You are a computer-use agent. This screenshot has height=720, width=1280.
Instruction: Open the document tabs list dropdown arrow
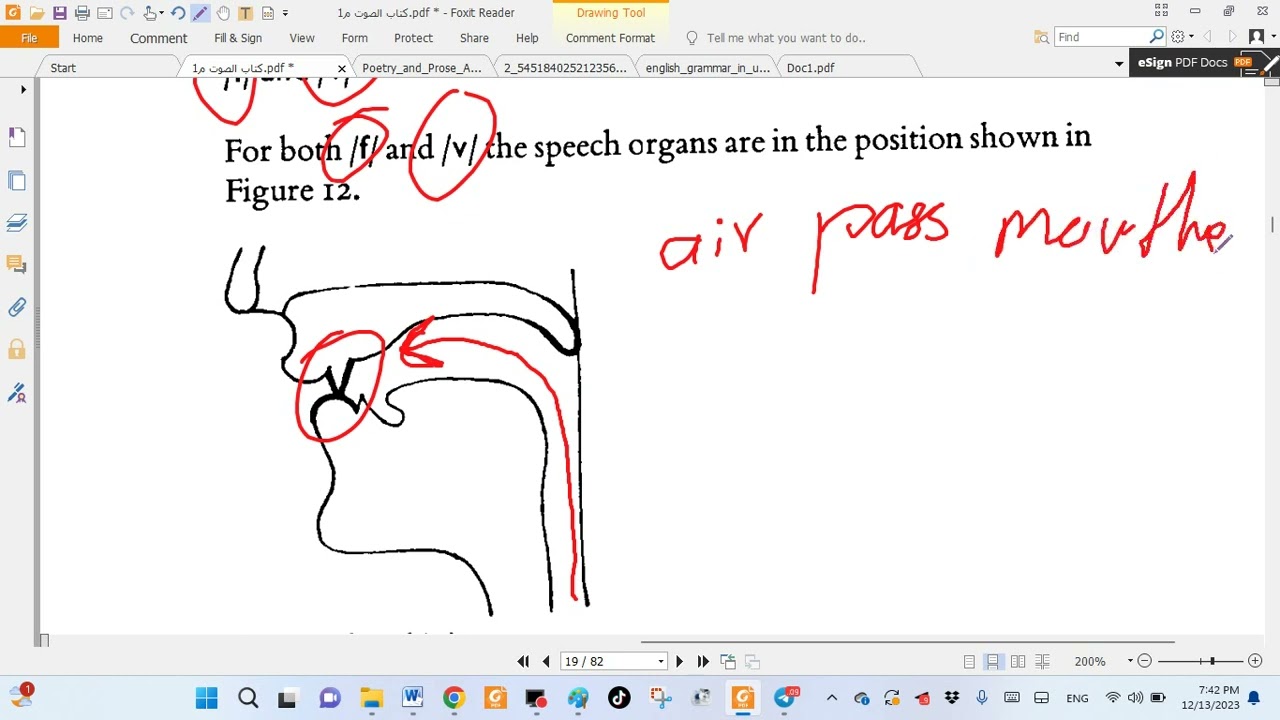coord(1119,64)
